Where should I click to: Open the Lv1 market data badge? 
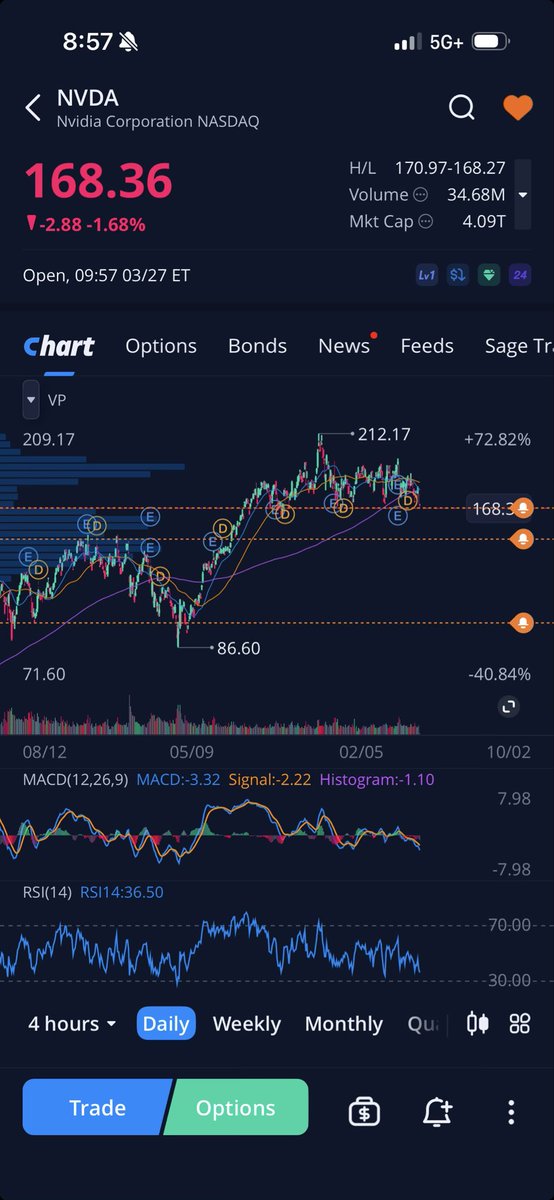point(427,275)
